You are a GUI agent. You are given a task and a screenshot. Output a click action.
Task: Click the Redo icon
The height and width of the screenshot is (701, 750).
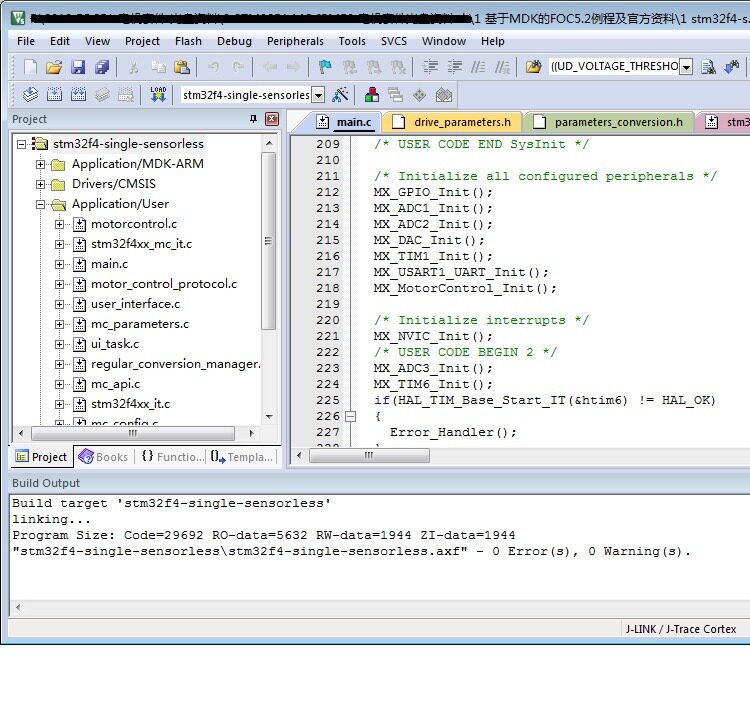[x=238, y=67]
